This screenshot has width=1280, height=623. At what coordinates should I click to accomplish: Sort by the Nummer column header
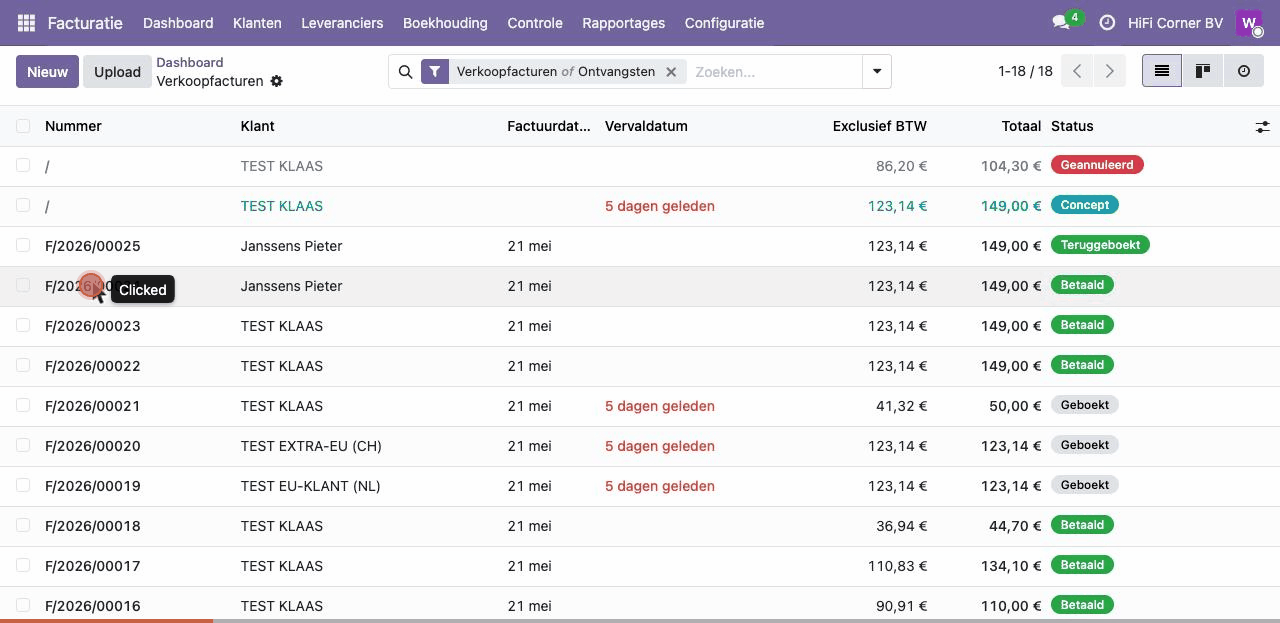73,126
